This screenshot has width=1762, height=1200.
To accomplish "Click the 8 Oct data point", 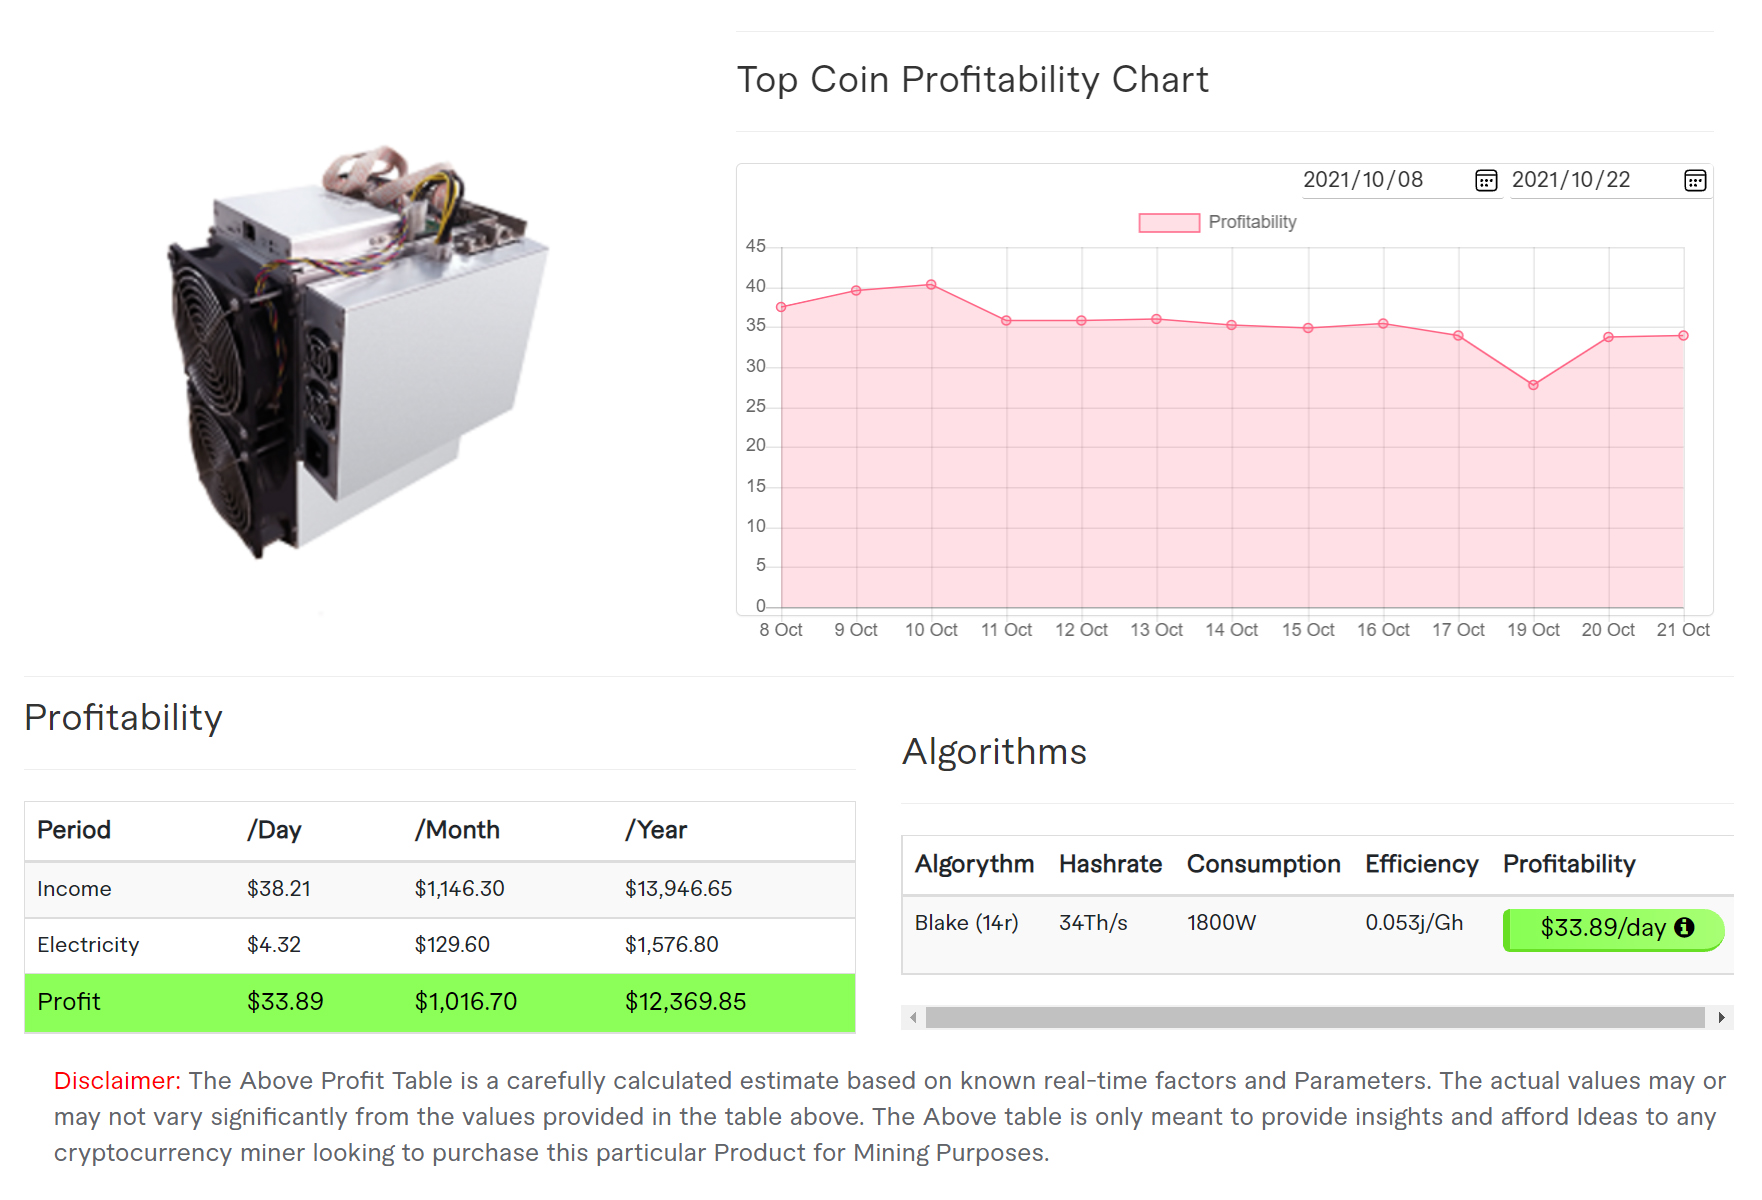I will 781,307.
